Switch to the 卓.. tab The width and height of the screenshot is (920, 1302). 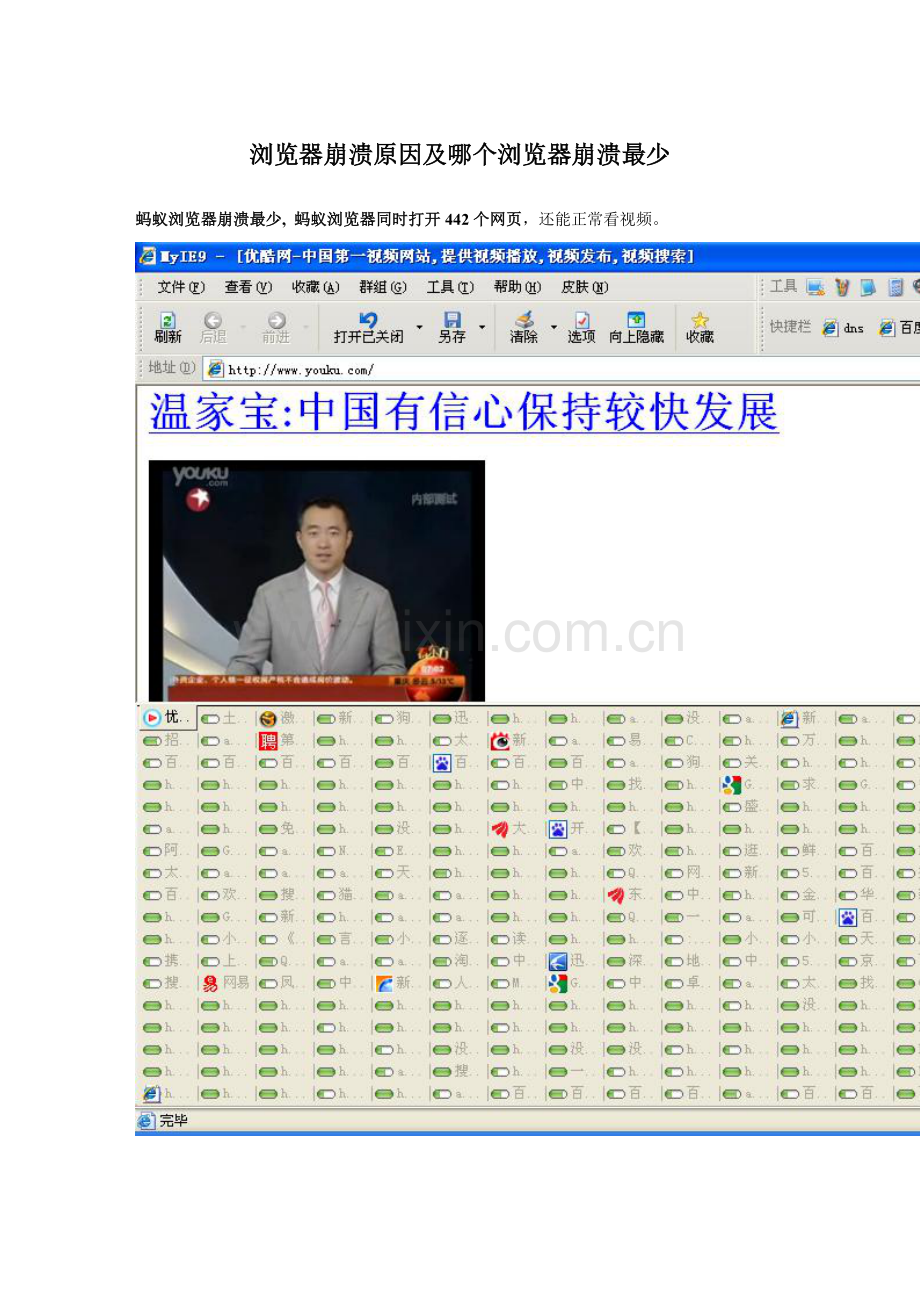click(x=689, y=983)
